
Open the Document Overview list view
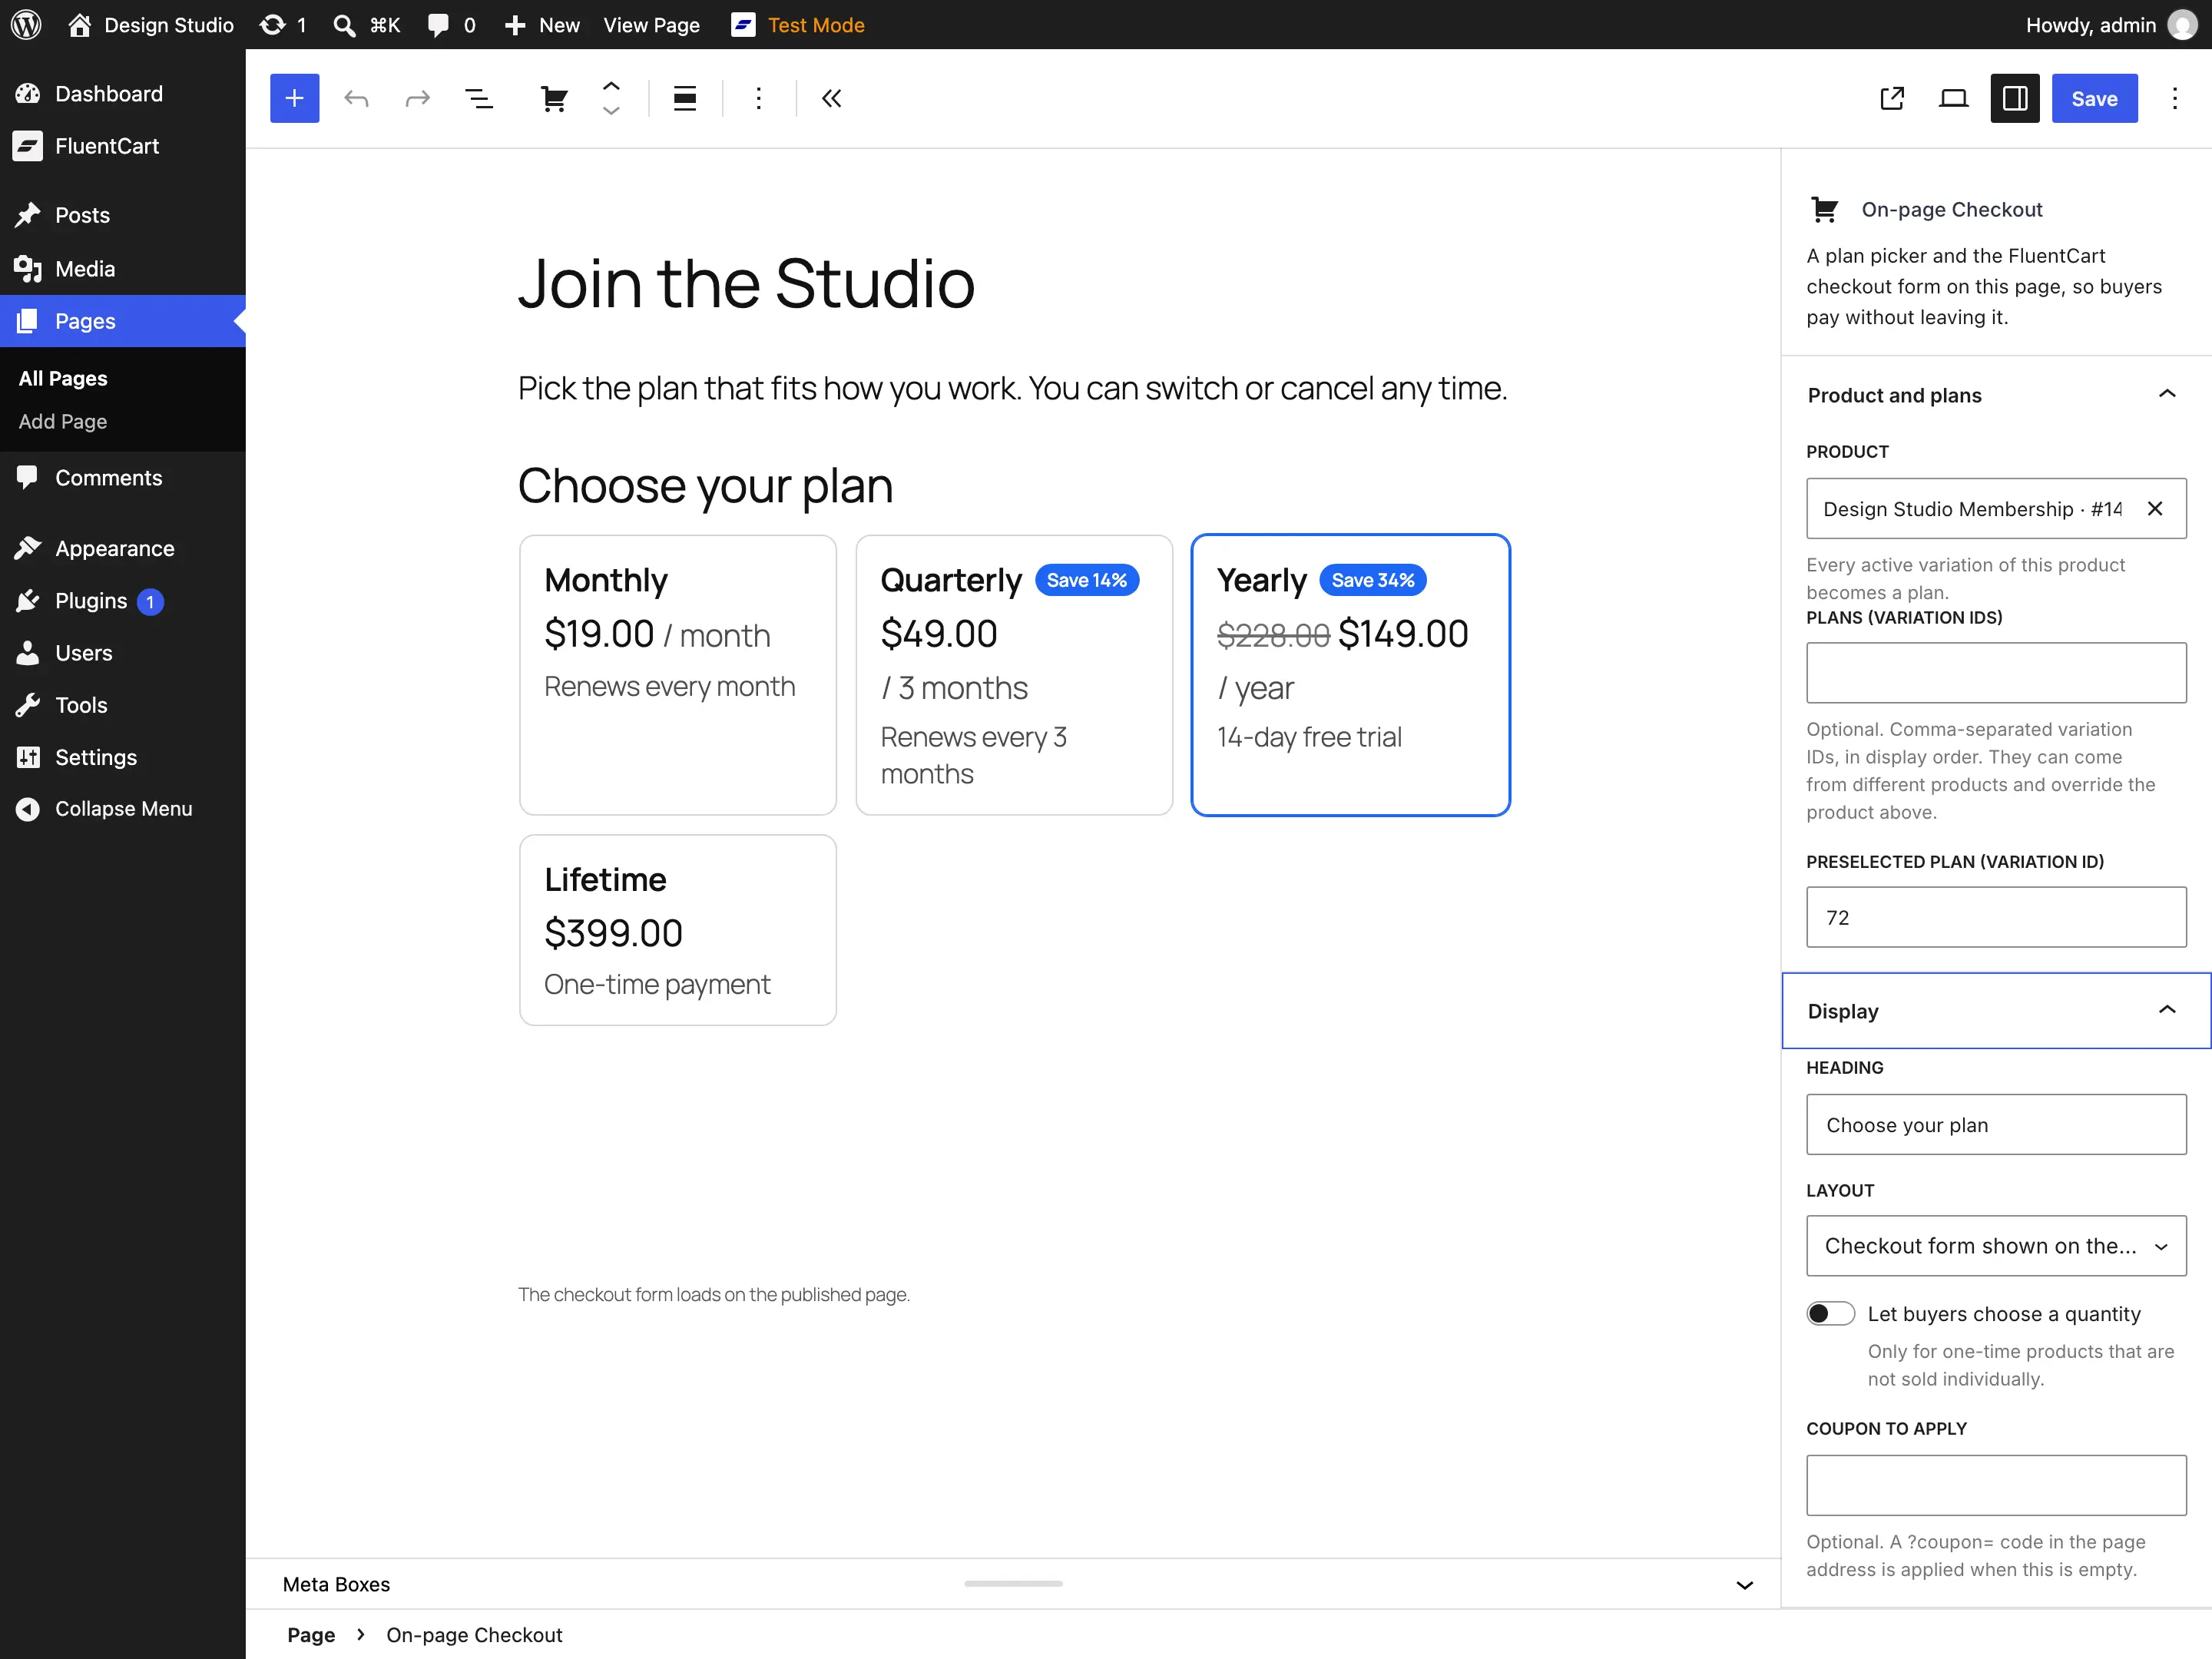tap(479, 98)
